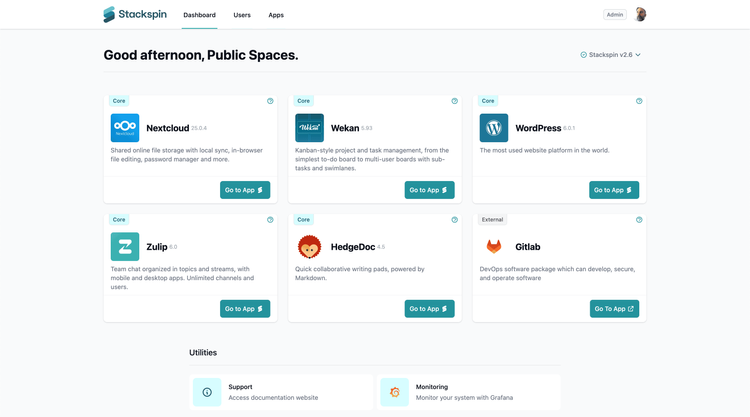
Task: Switch to the Users tab
Action: (242, 15)
